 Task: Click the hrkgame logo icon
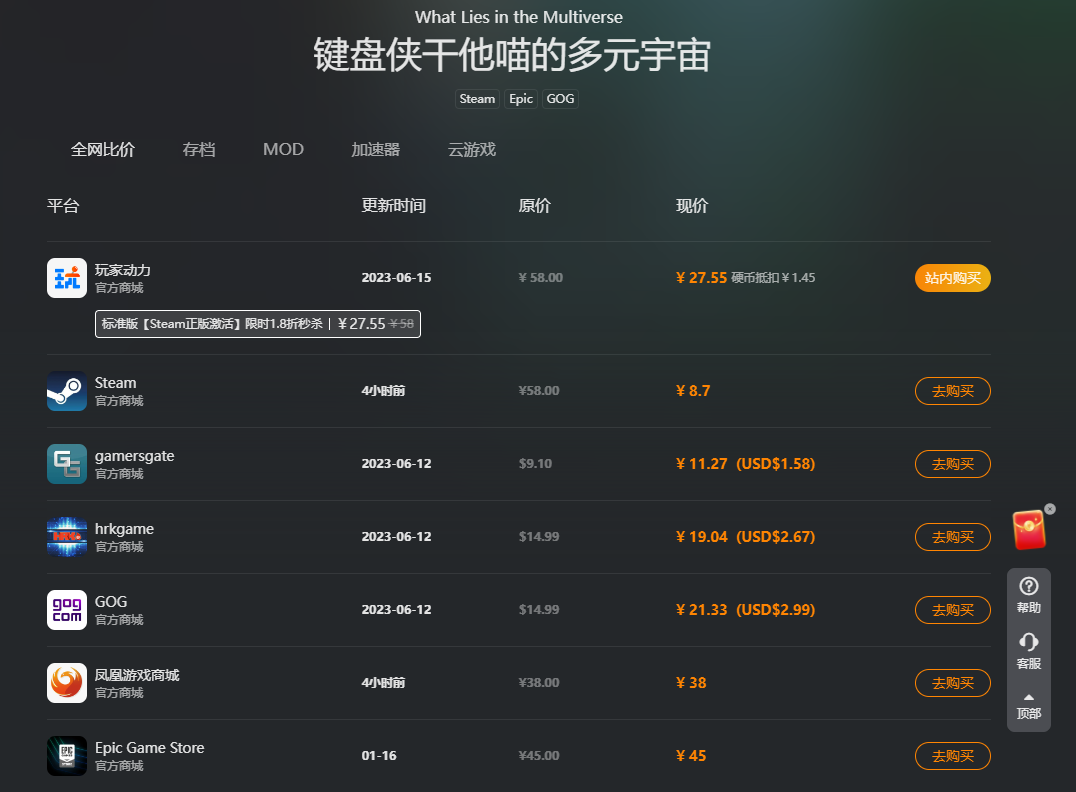(x=67, y=537)
